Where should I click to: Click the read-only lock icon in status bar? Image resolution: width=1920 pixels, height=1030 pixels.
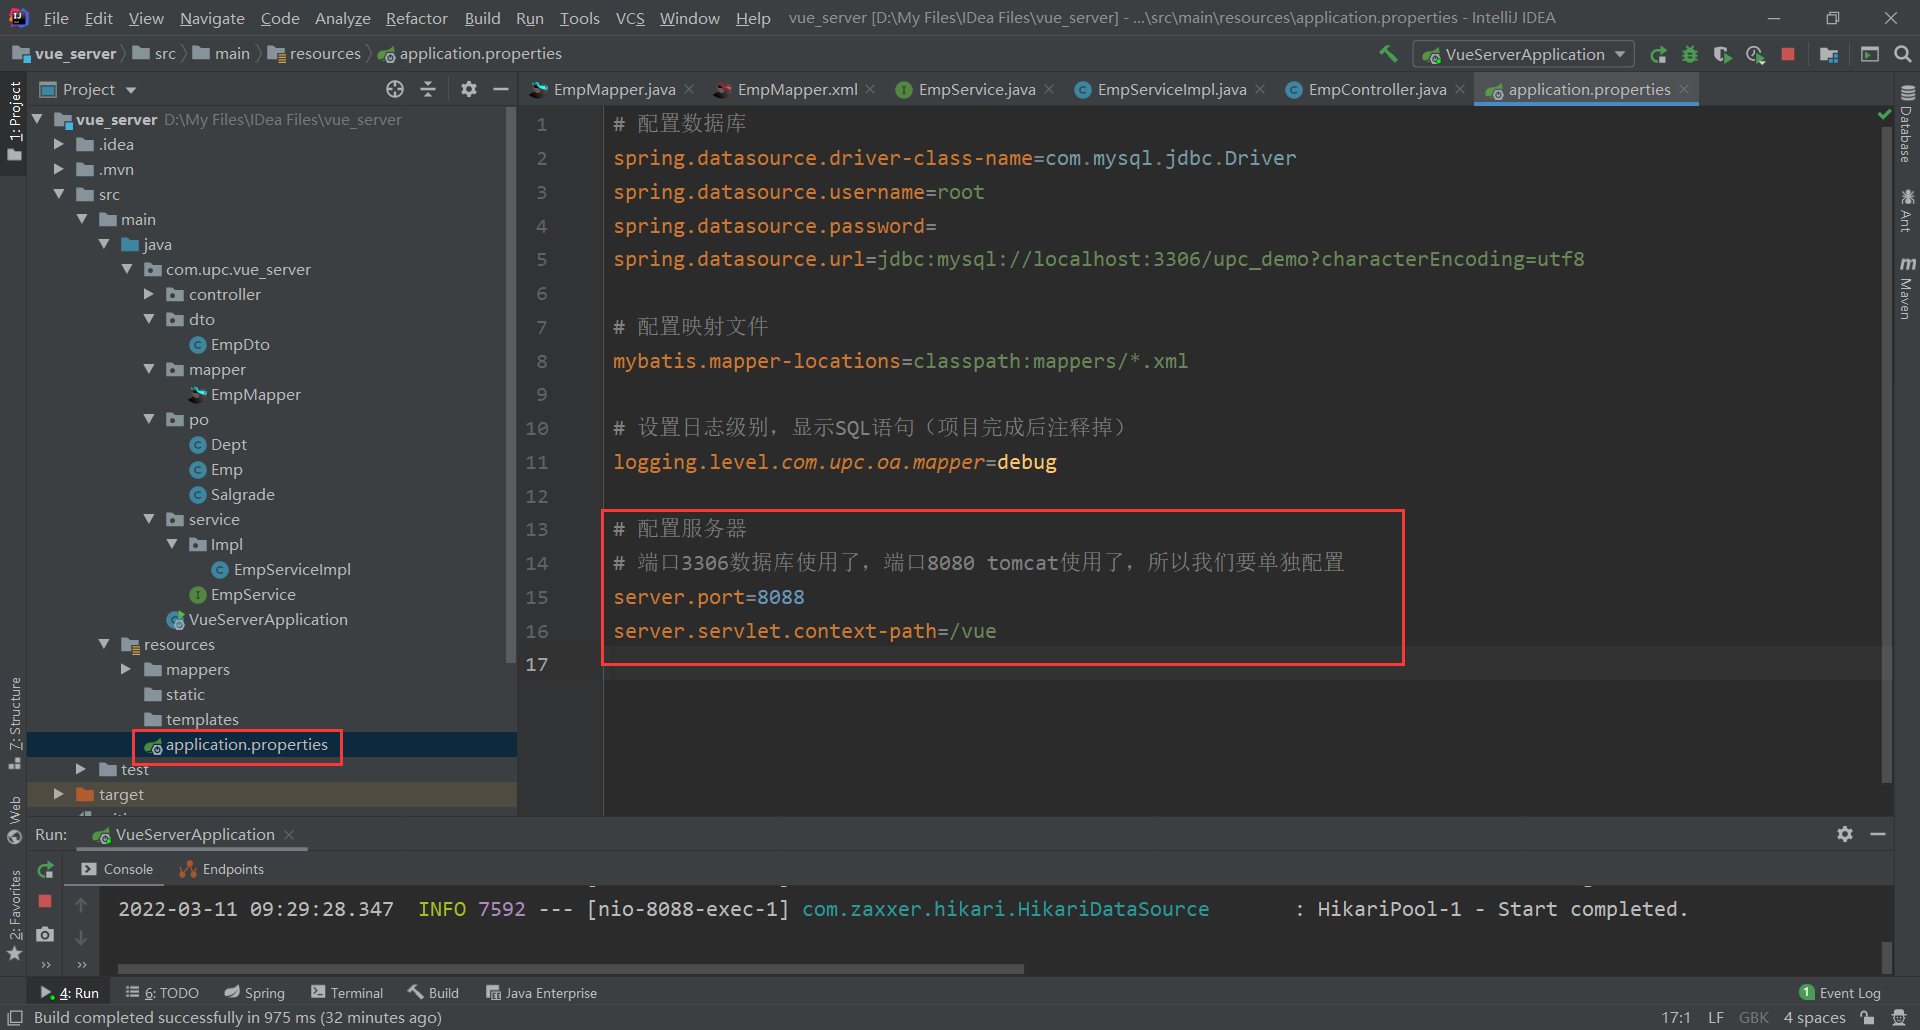tap(1867, 1018)
